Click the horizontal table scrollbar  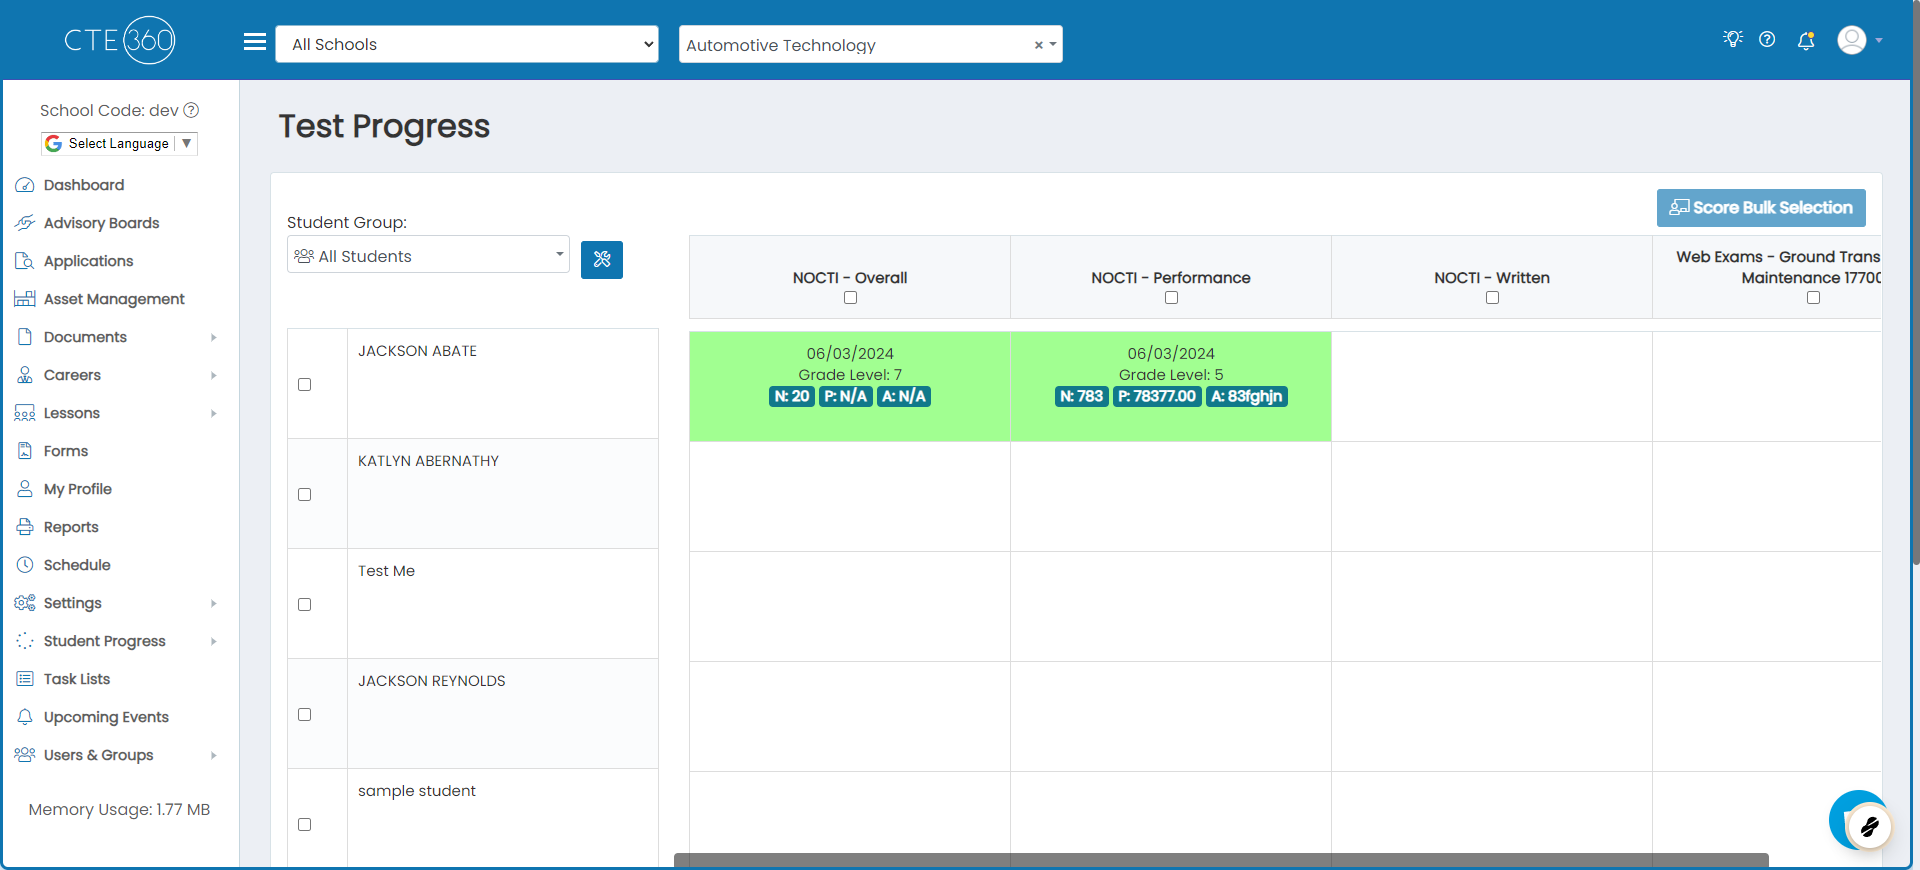coord(1221,860)
